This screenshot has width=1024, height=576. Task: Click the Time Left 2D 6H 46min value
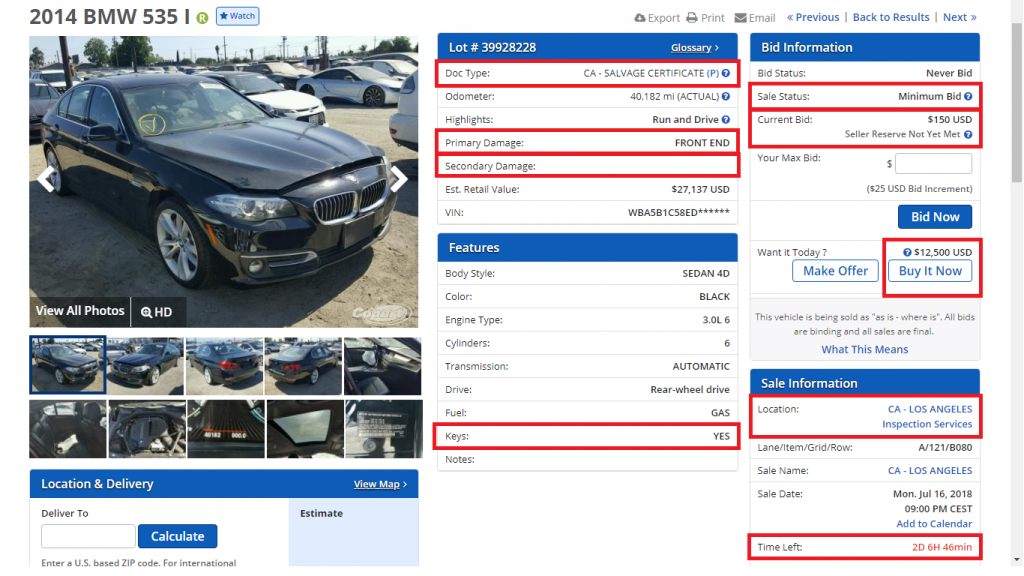tap(942, 547)
